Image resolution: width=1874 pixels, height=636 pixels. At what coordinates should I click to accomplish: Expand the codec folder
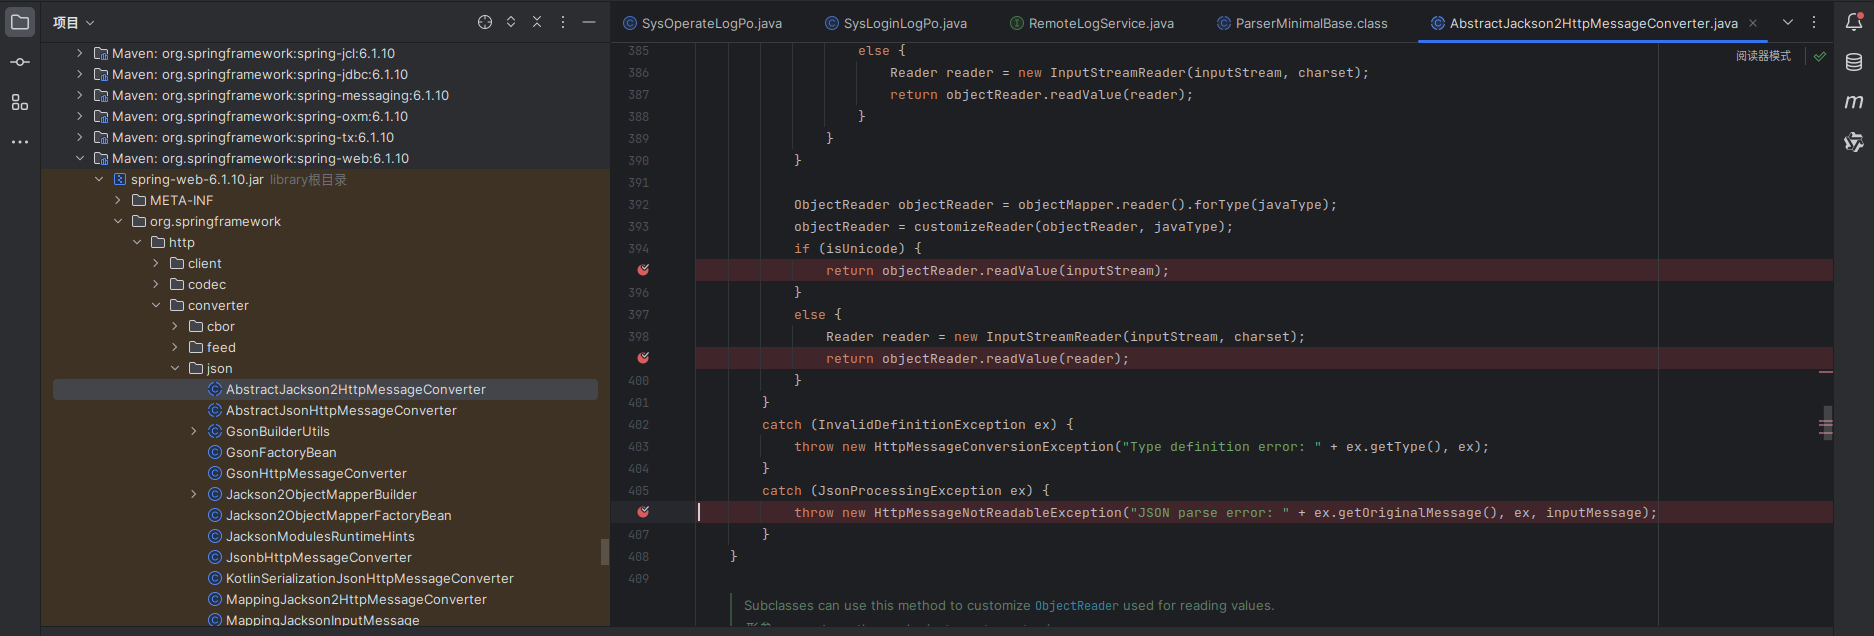coord(156,284)
